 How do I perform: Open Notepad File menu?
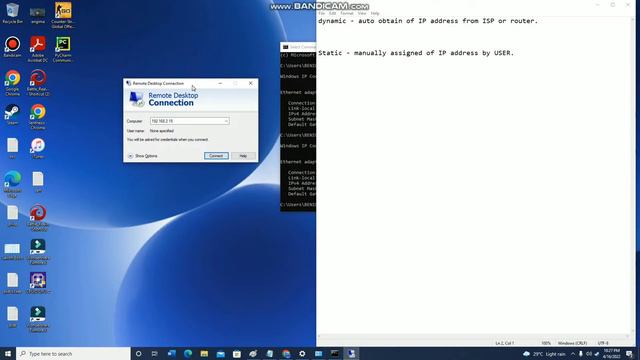322,13
